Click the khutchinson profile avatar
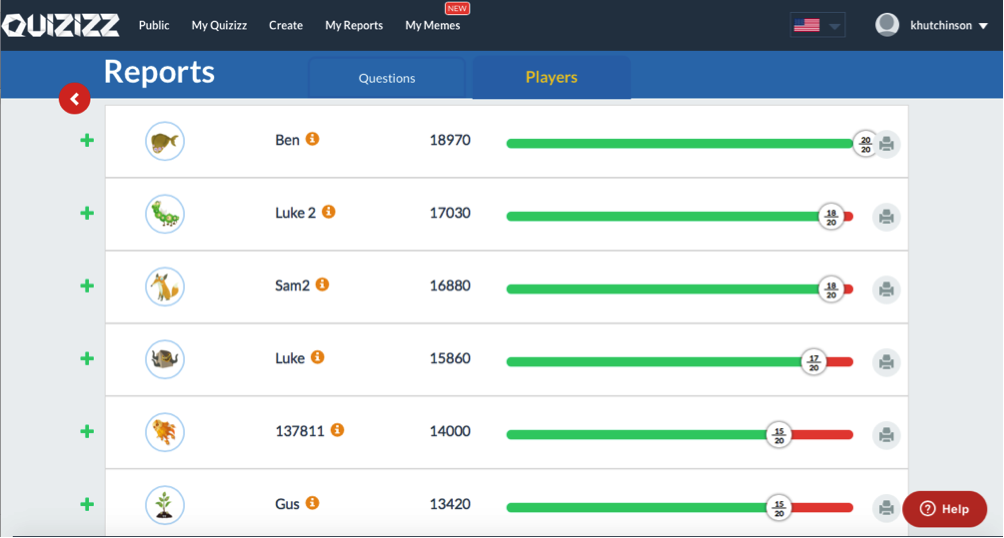The image size is (1004, 538). point(887,25)
